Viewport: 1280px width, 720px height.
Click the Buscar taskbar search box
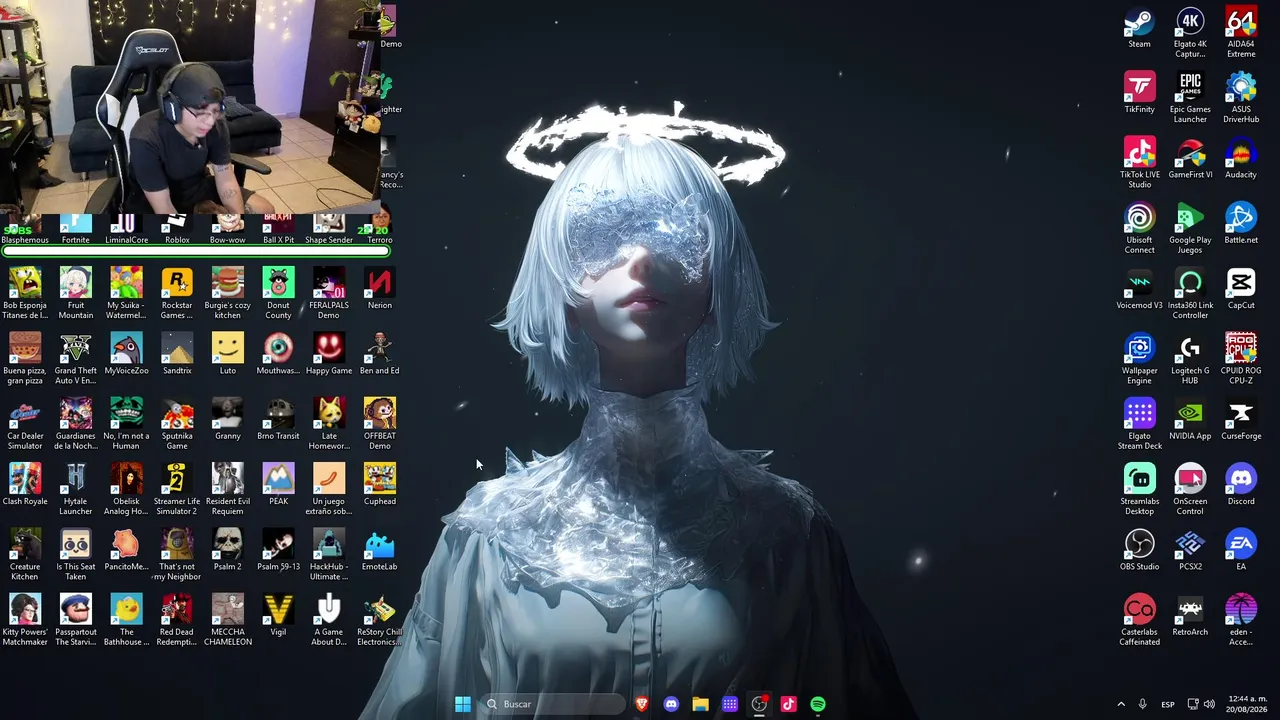point(553,704)
